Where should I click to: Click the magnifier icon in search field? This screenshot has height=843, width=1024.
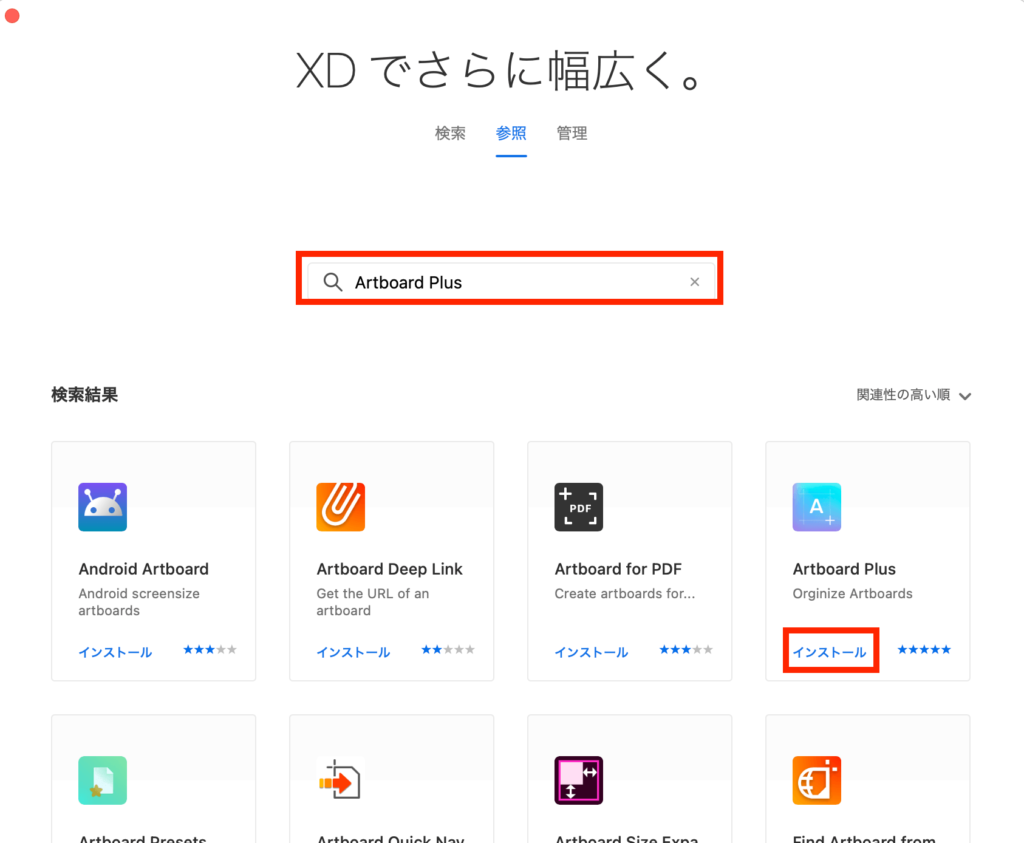tap(333, 282)
